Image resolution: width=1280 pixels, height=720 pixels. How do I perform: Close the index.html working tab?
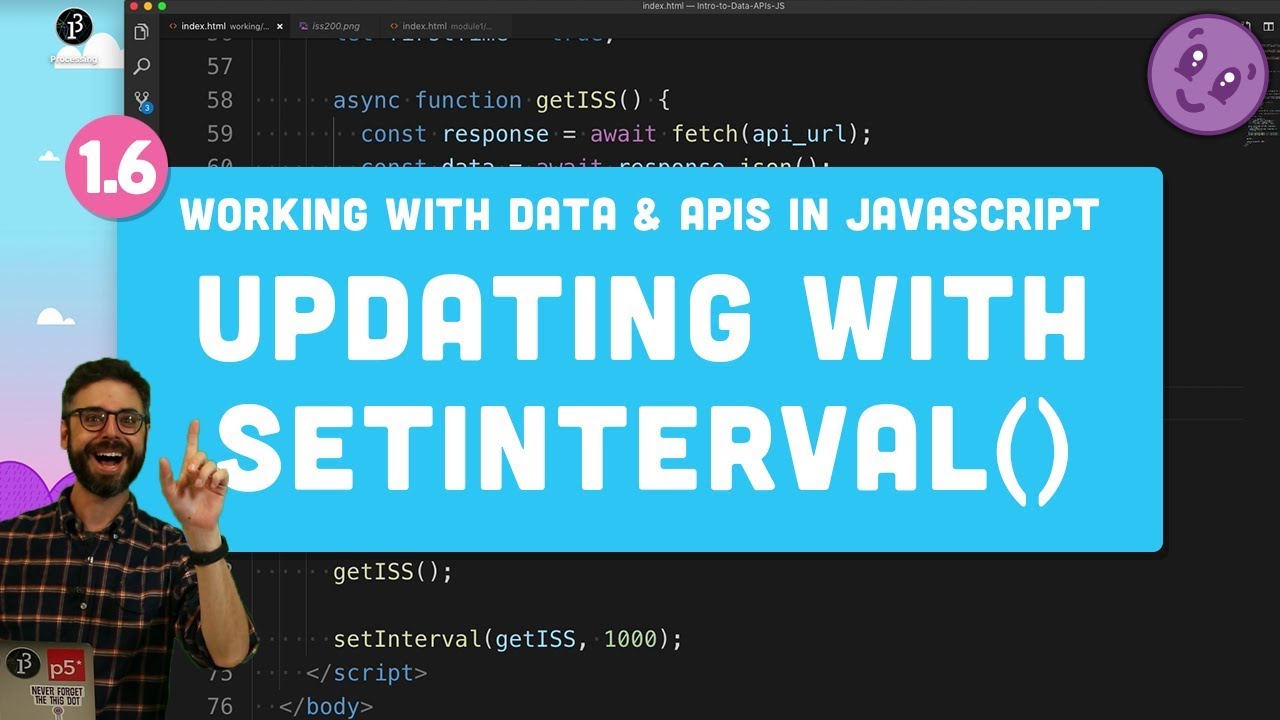click(280, 26)
